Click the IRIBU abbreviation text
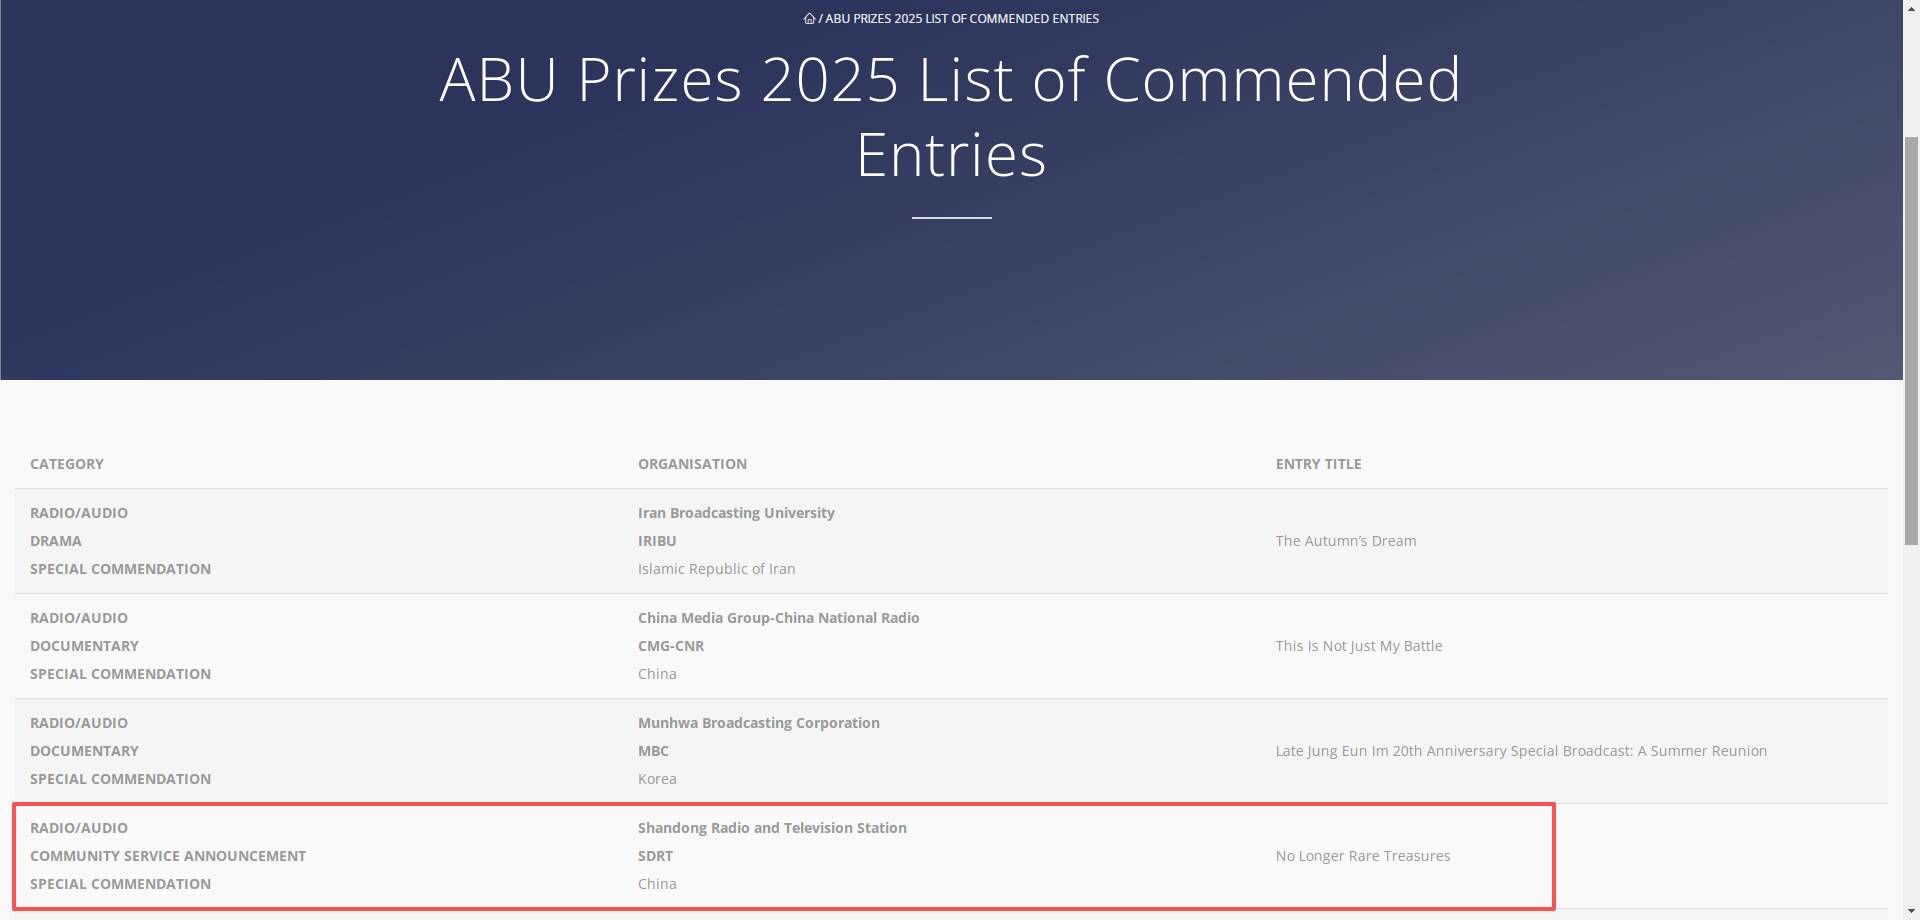The image size is (1920, 920). coord(657,541)
